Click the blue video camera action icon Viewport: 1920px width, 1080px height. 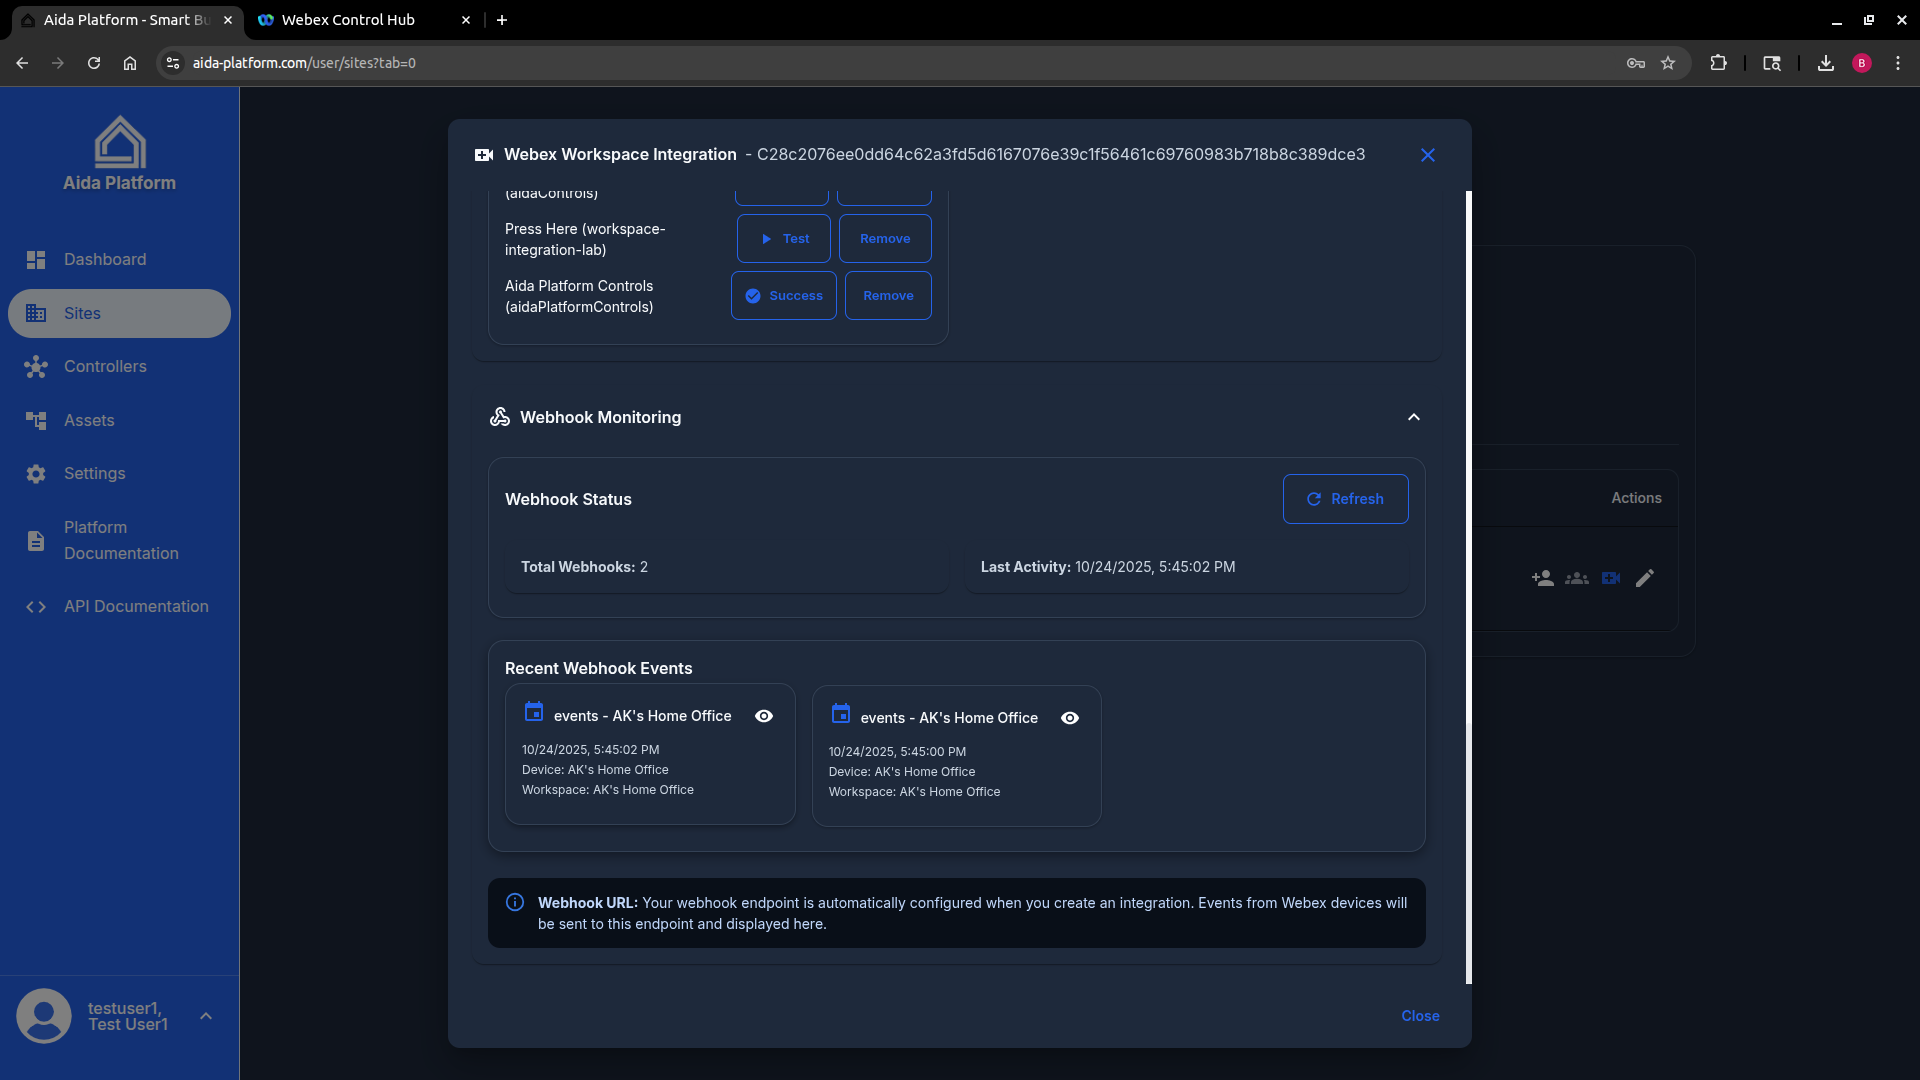[1610, 578]
